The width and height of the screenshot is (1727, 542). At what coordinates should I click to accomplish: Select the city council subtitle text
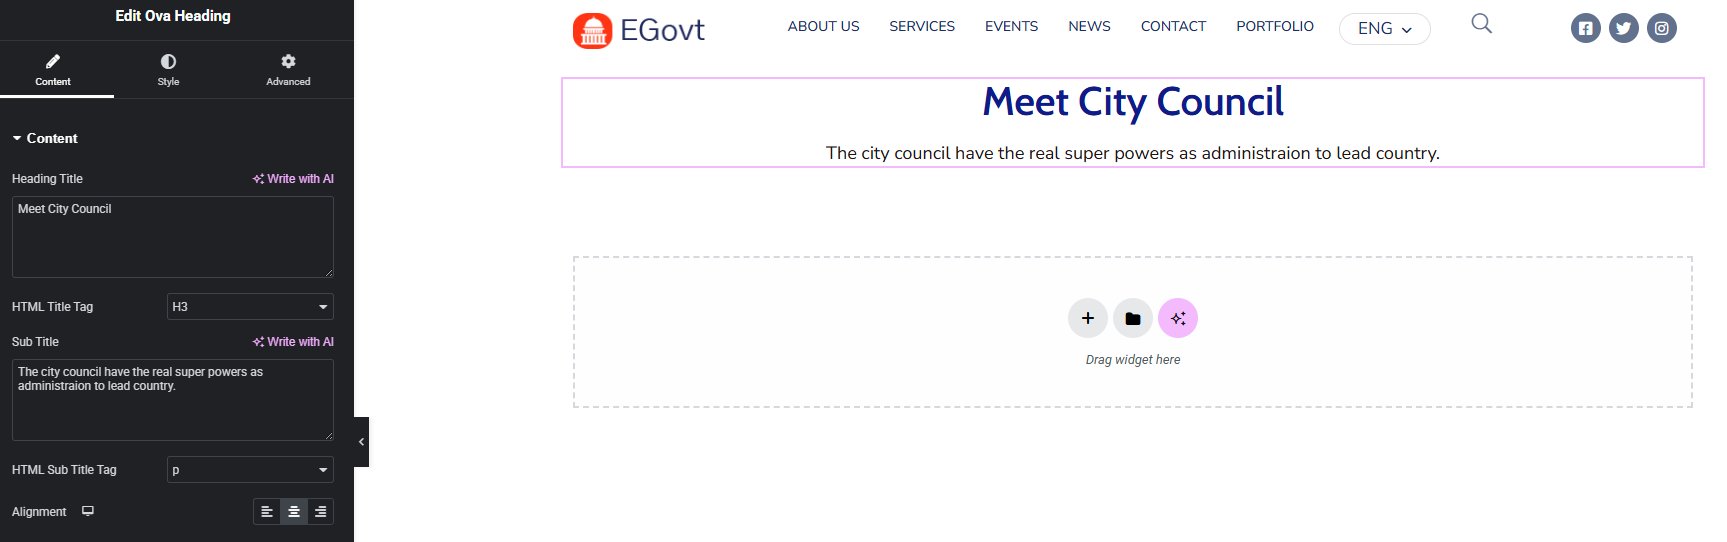point(1133,153)
